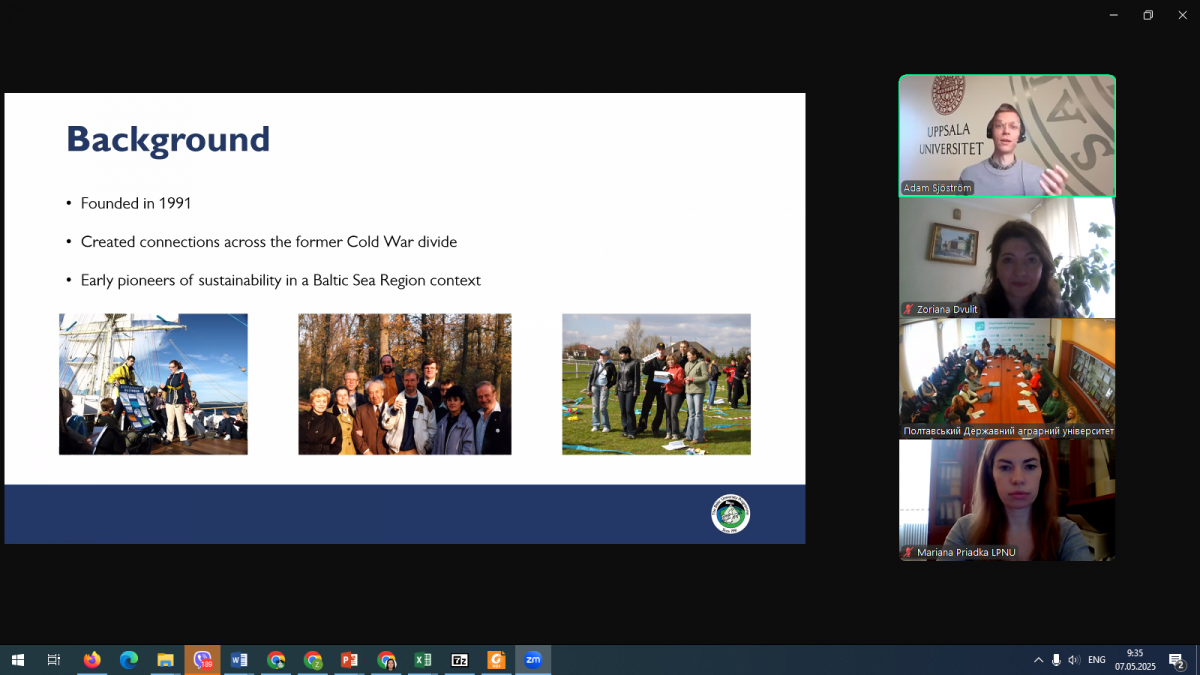The width and height of the screenshot is (1200, 675).
Task: Switch to Microsoft Word in the taskbar
Action: click(239, 660)
